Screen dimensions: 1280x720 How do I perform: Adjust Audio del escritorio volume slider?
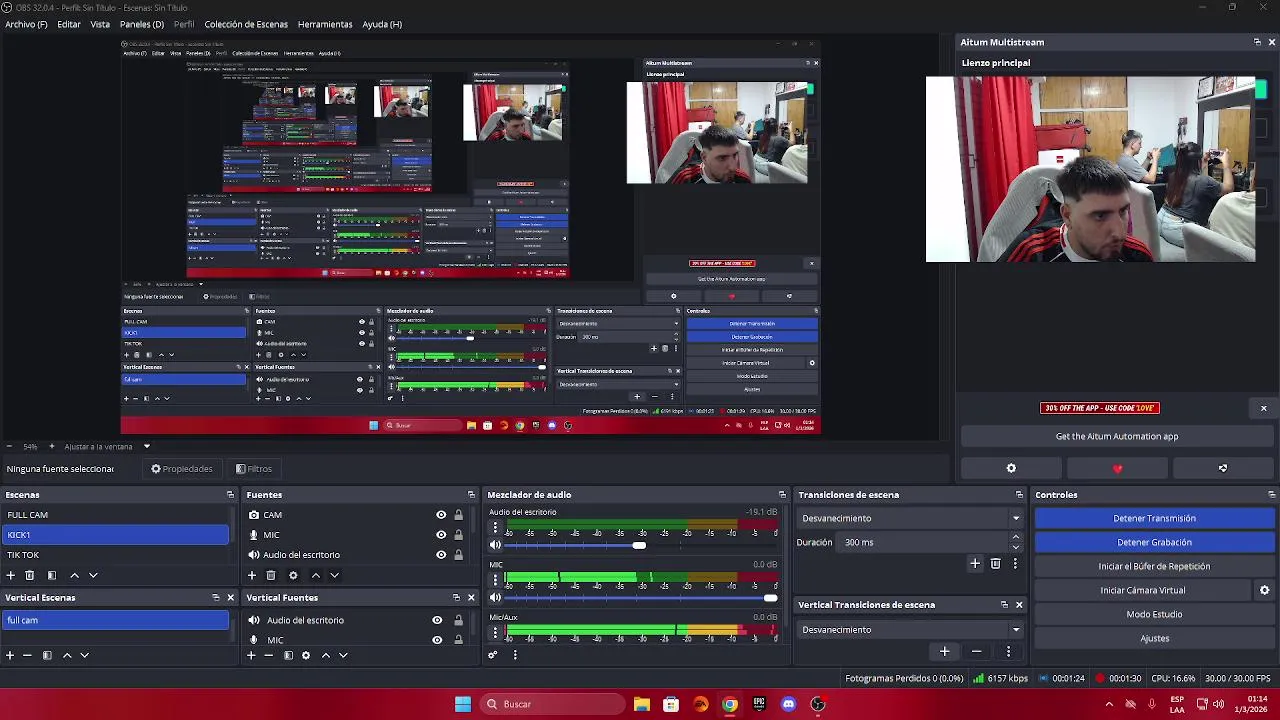coord(640,545)
